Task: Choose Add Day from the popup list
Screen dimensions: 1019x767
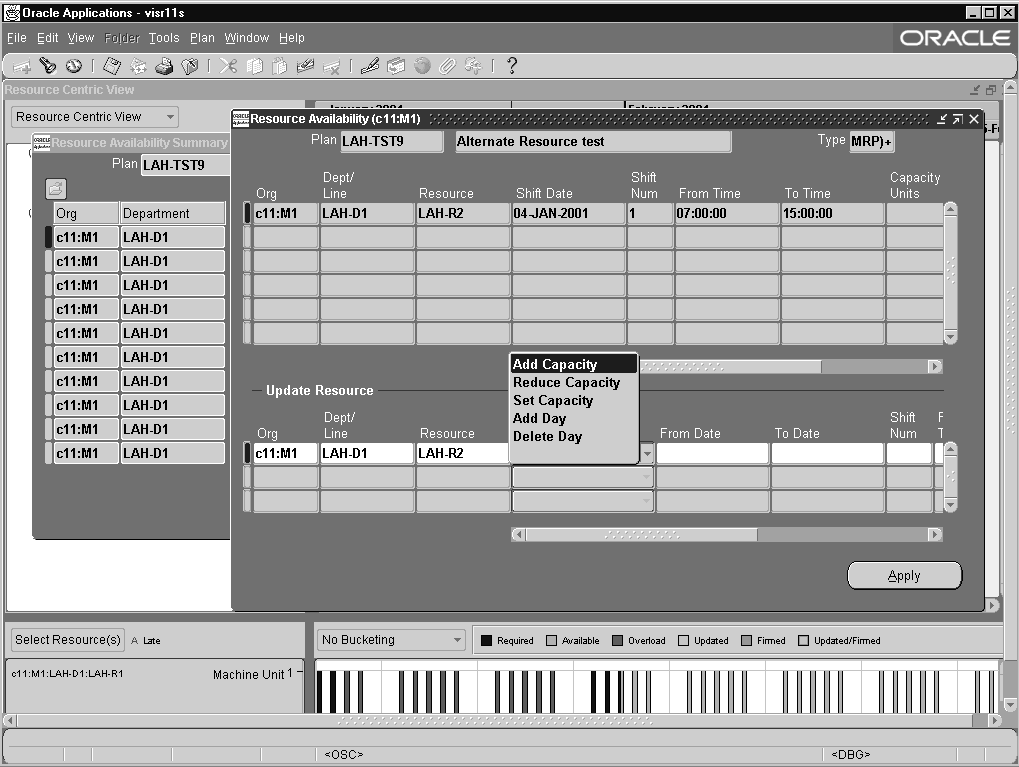Action: [x=573, y=419]
